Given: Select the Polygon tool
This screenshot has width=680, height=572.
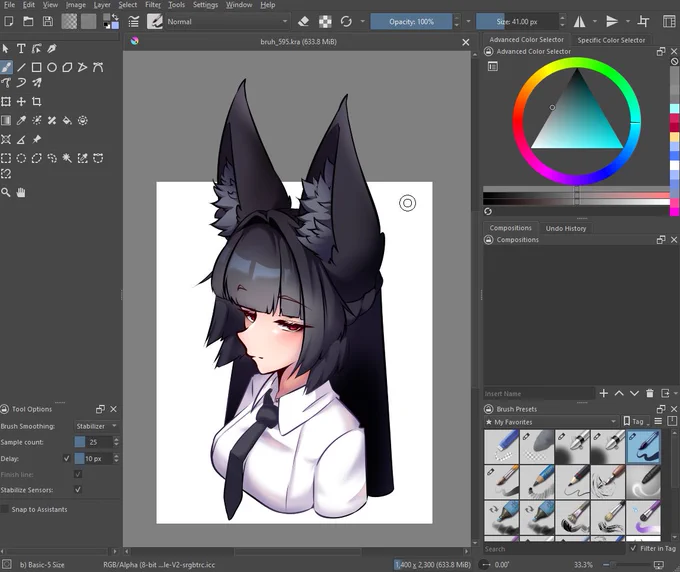Looking at the screenshot, I should tap(67, 67).
